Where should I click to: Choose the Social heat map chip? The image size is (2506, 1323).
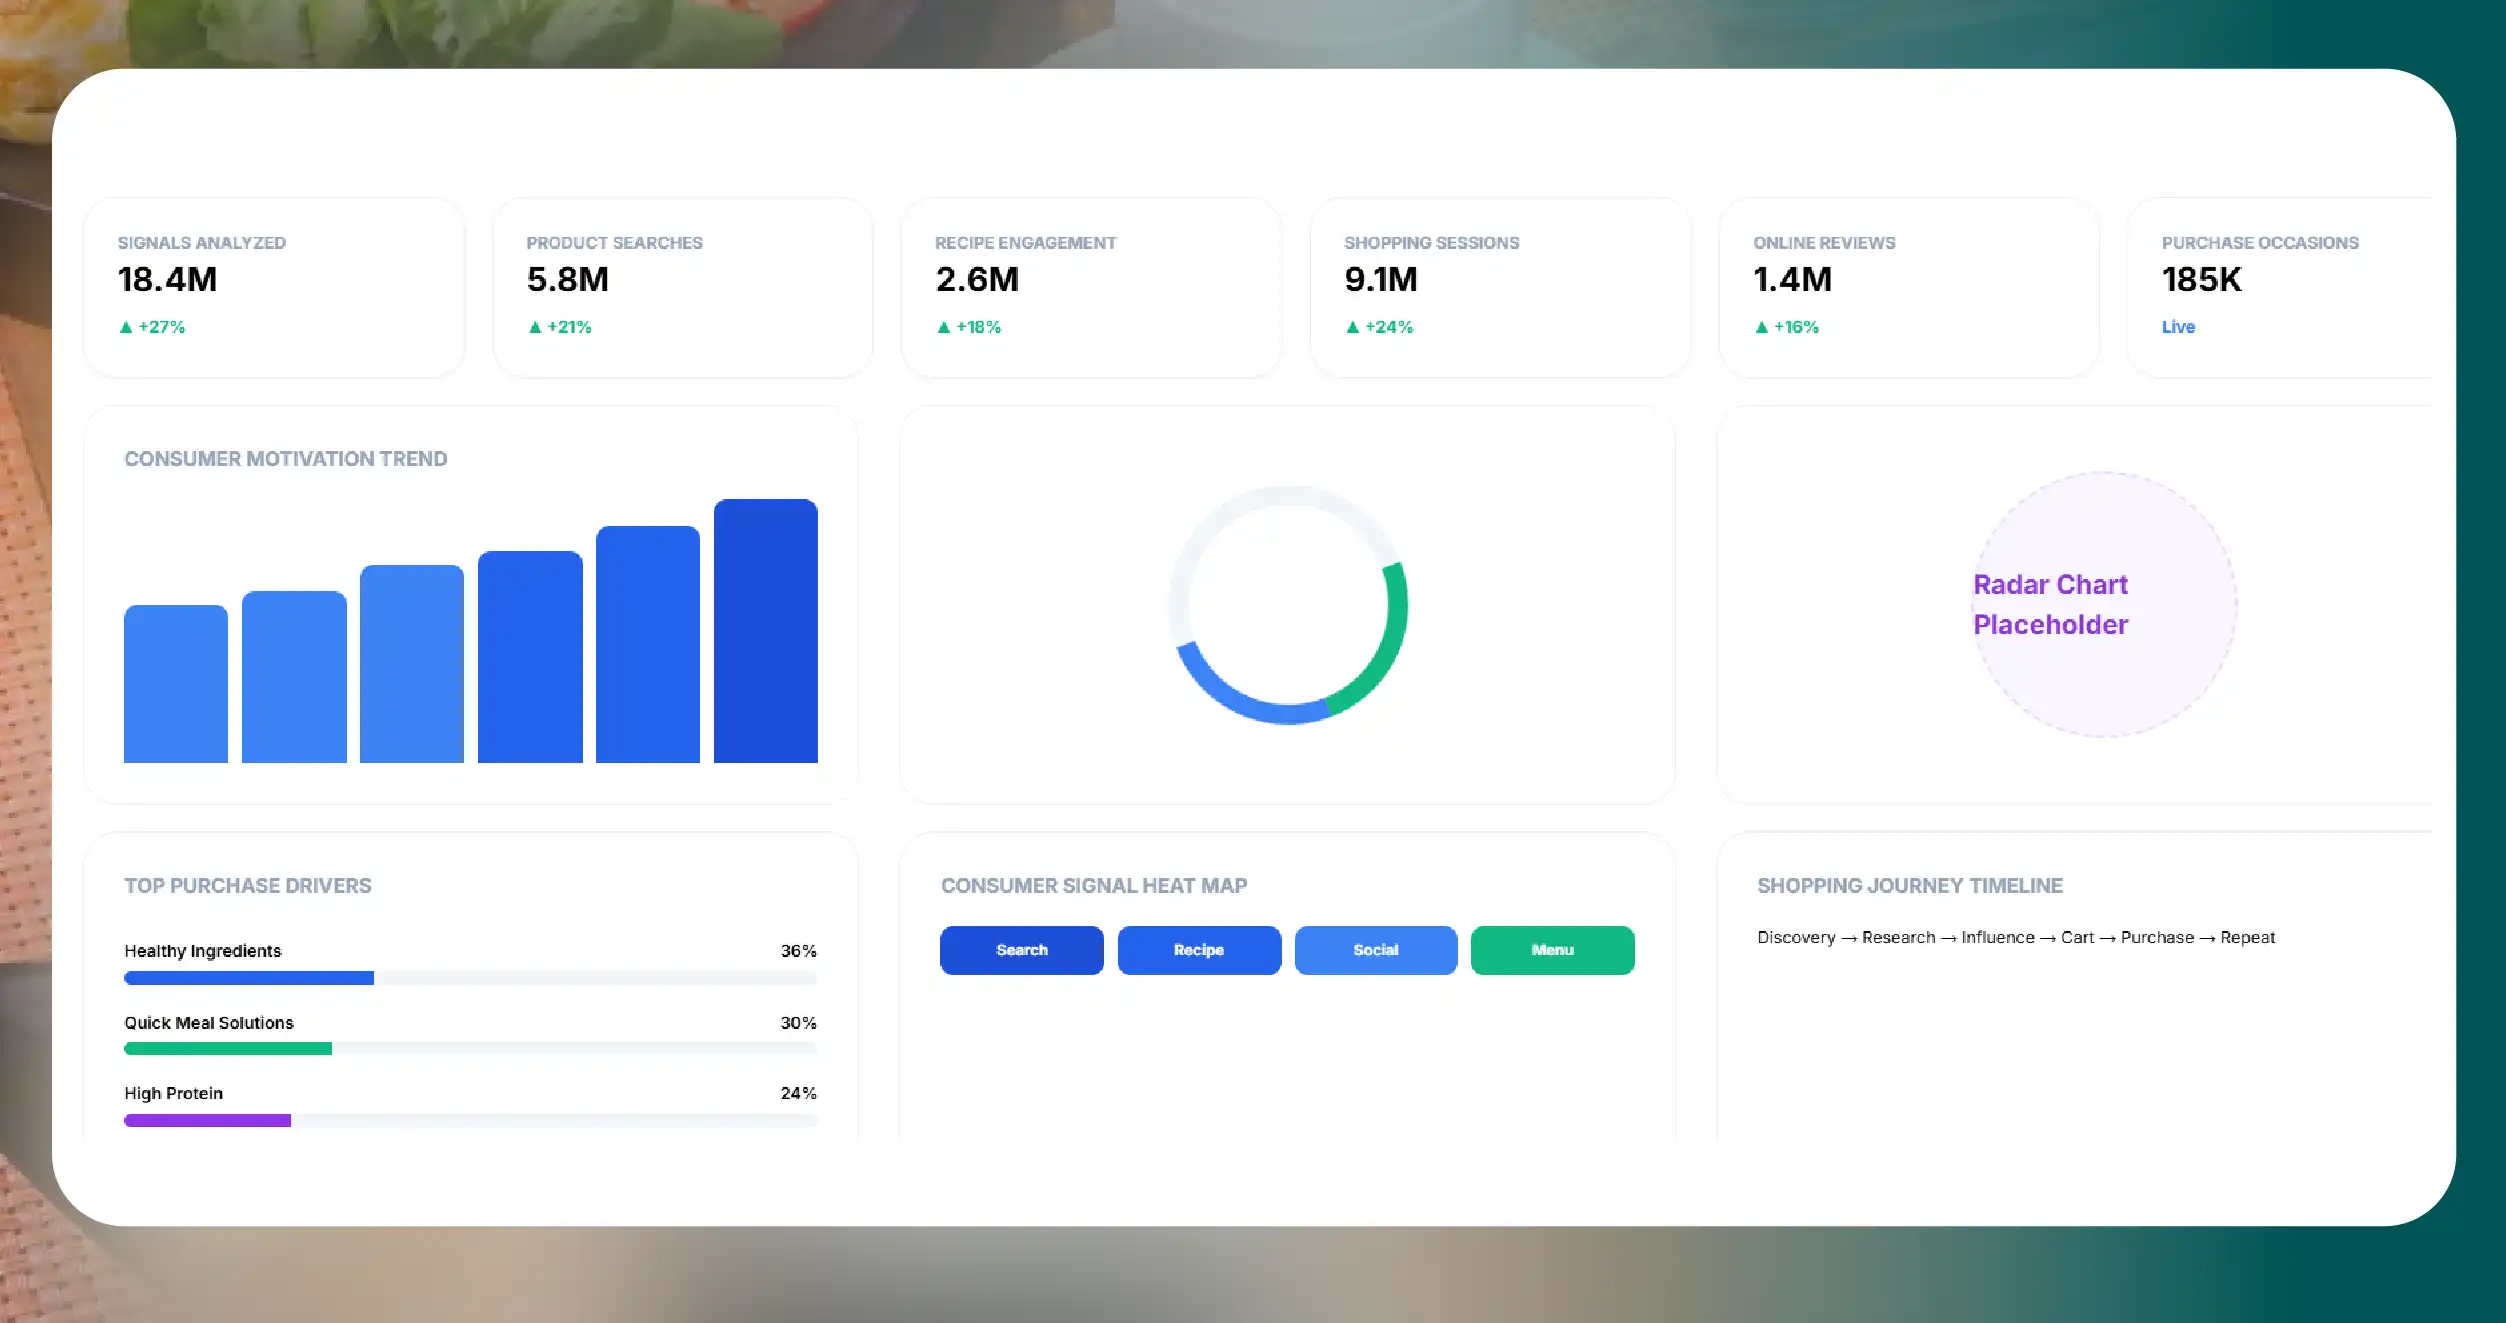[1376, 950]
